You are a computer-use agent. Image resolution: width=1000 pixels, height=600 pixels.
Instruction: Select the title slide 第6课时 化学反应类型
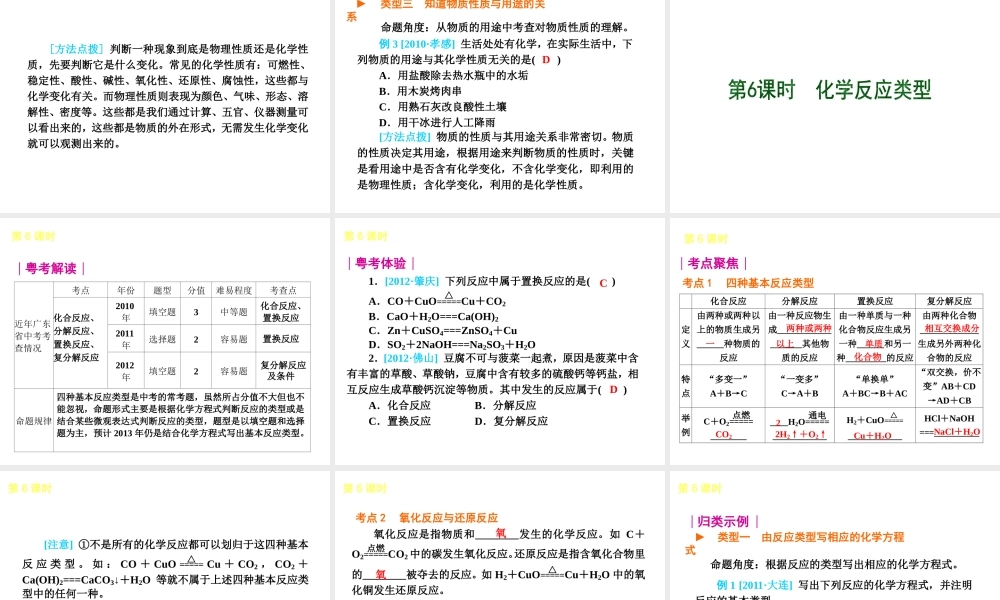tap(835, 106)
